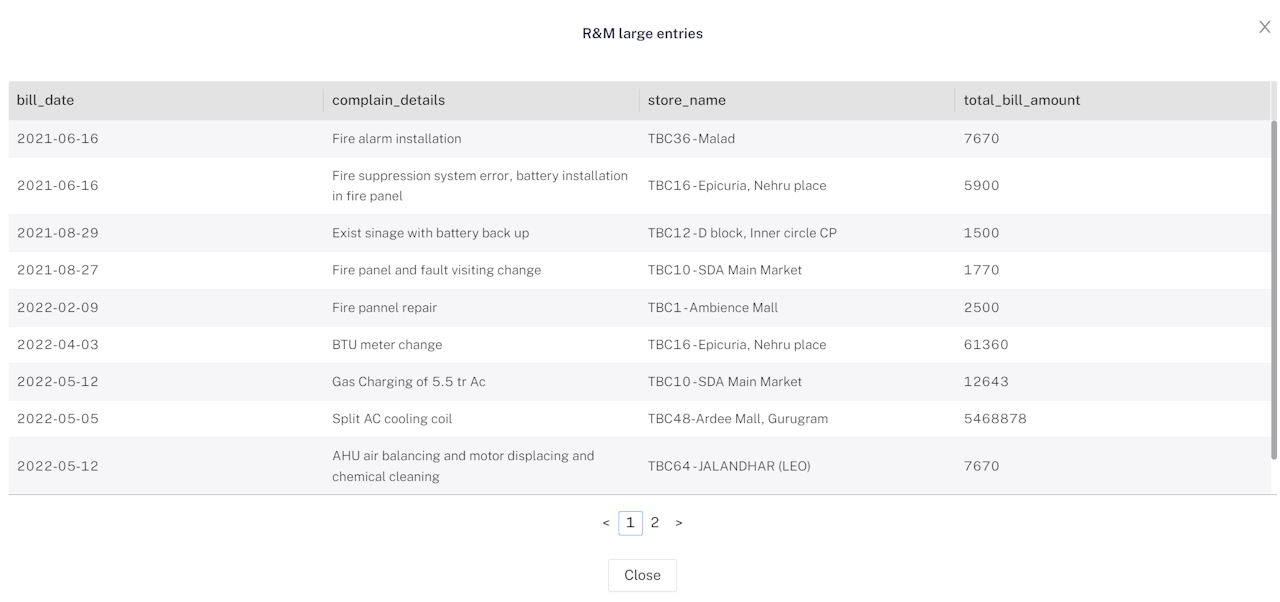Click the Close button
Viewport: 1280px width, 602px height.
coord(642,575)
